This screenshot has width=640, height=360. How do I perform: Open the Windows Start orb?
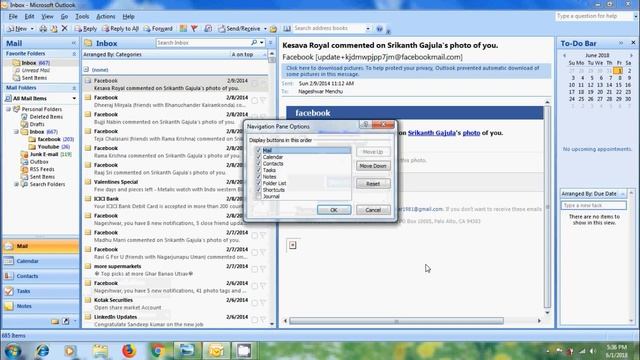coord(13,351)
